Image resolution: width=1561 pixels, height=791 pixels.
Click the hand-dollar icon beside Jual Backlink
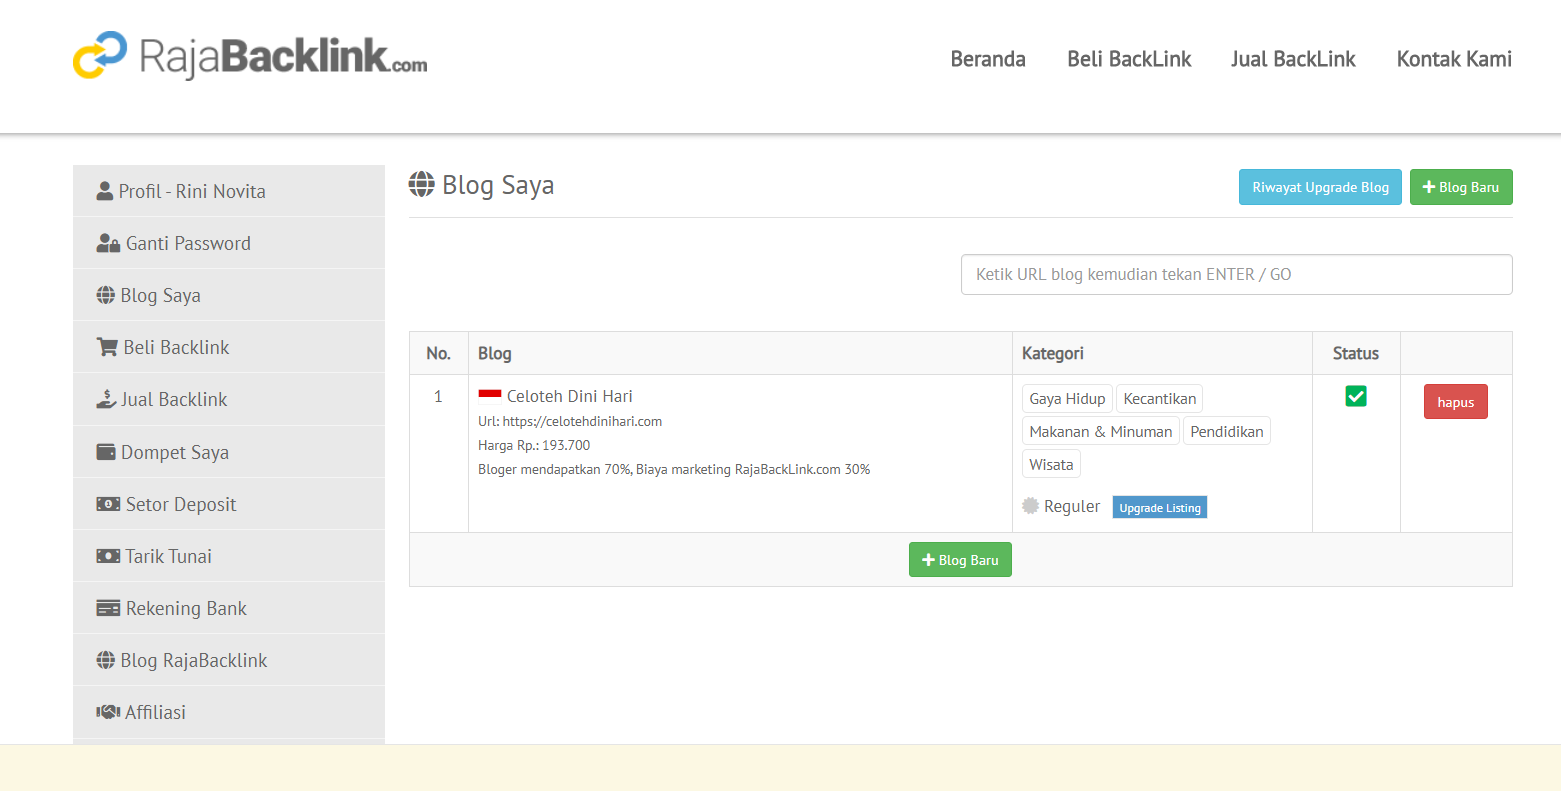(x=106, y=399)
